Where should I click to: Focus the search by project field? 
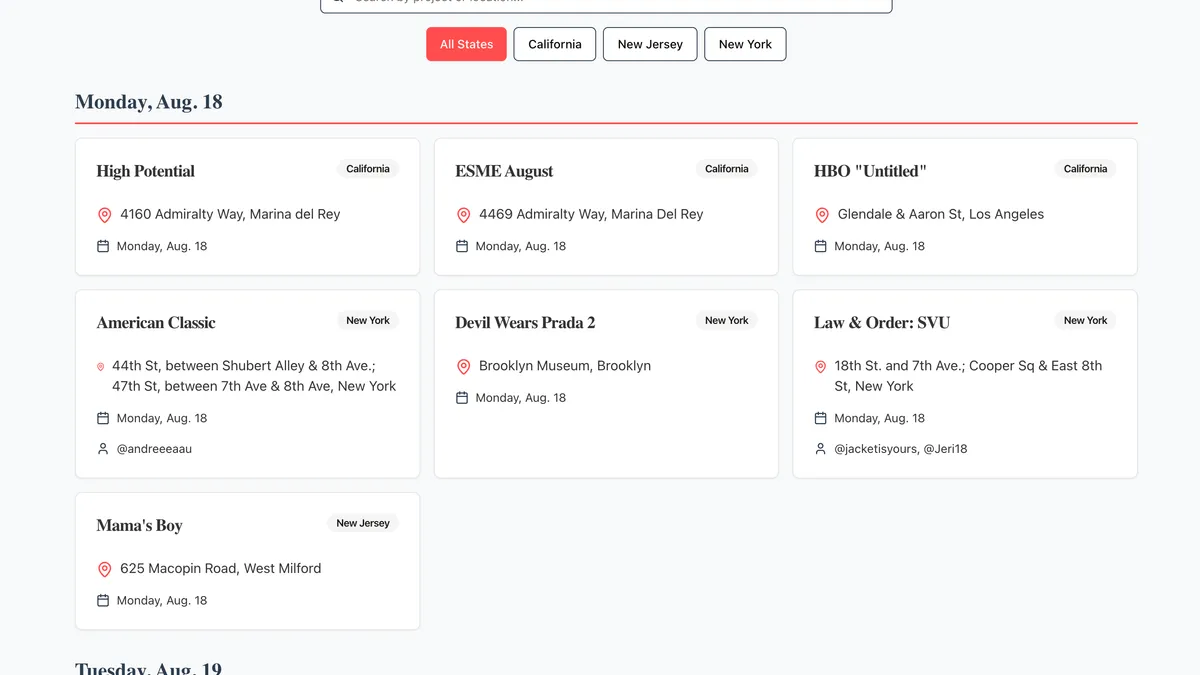(x=606, y=4)
